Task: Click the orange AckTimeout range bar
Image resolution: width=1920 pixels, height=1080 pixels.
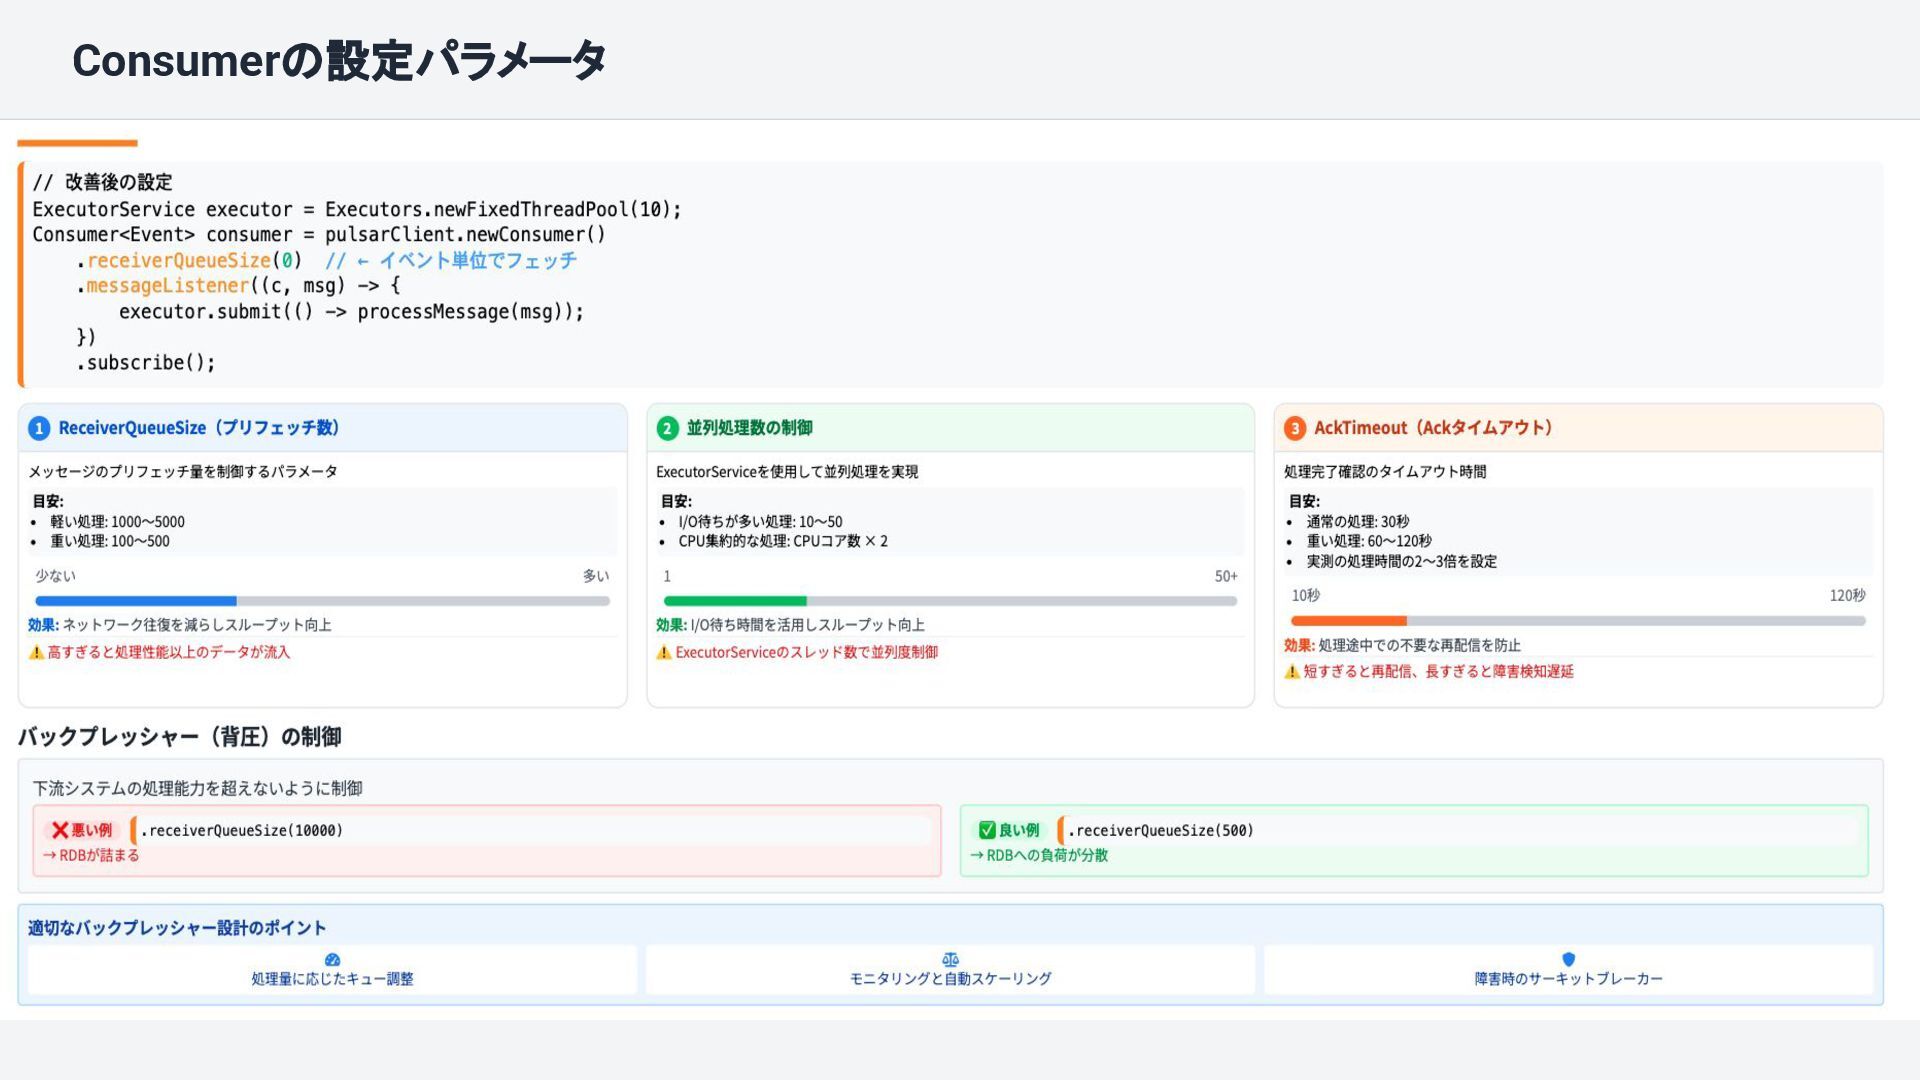Action: tap(1348, 621)
